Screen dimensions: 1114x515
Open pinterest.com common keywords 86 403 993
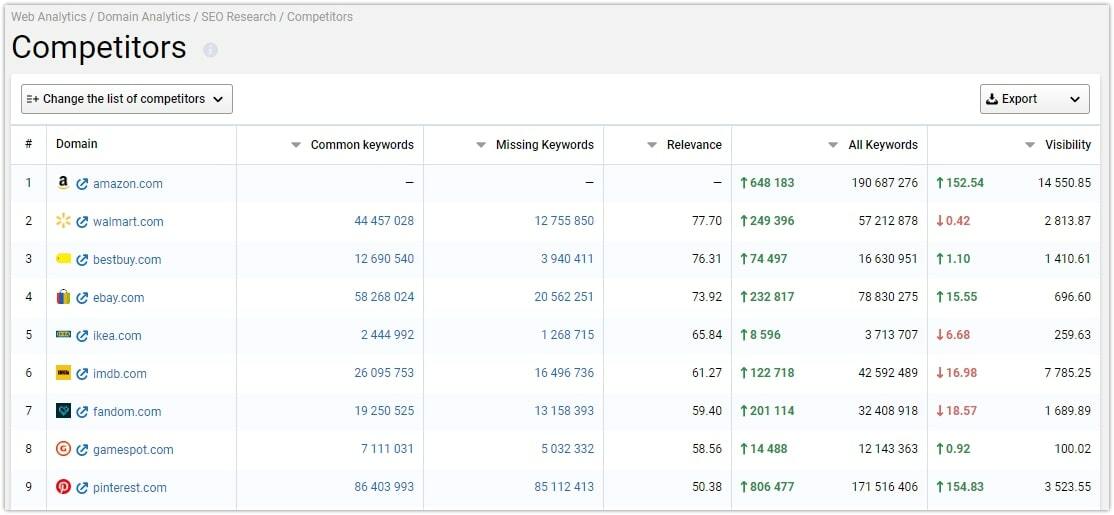(384, 487)
